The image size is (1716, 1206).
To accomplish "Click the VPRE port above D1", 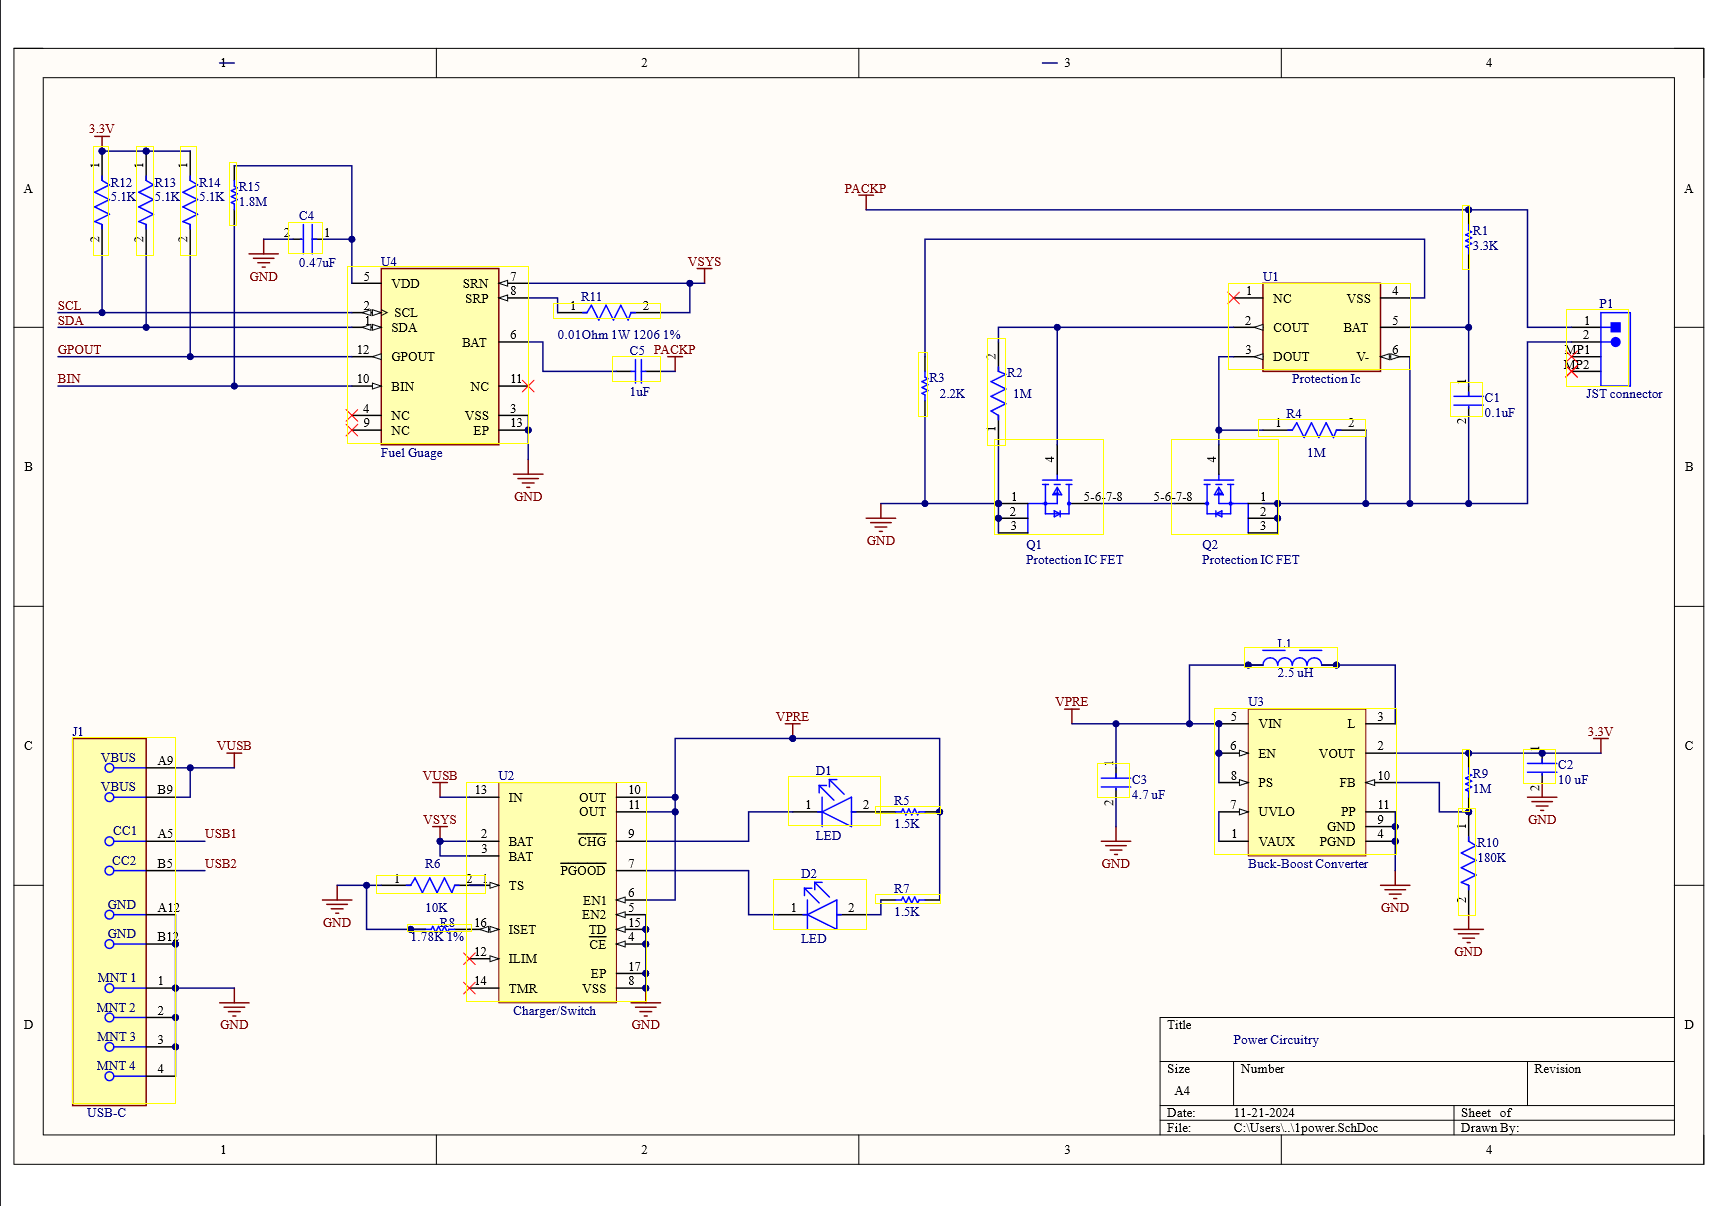I will pos(792,717).
